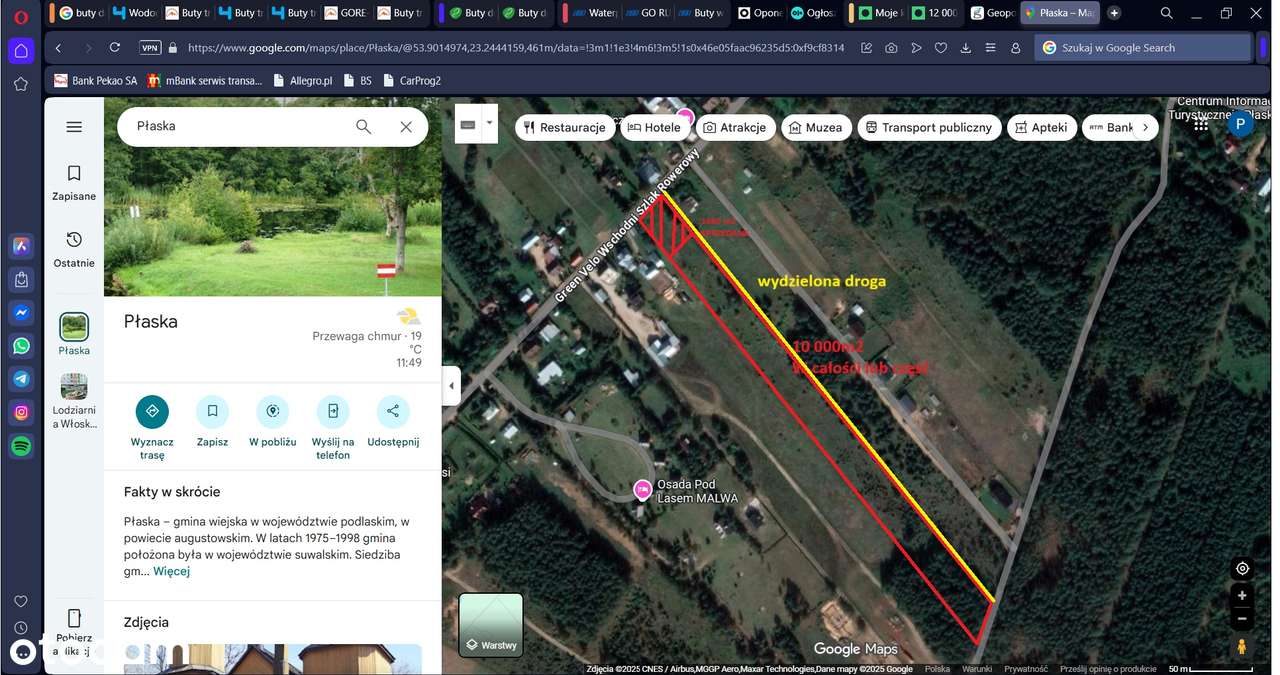Viewport: 1280px width, 675px height.
Task: Click the keyboard input tool icon on the map
Action: (467, 124)
